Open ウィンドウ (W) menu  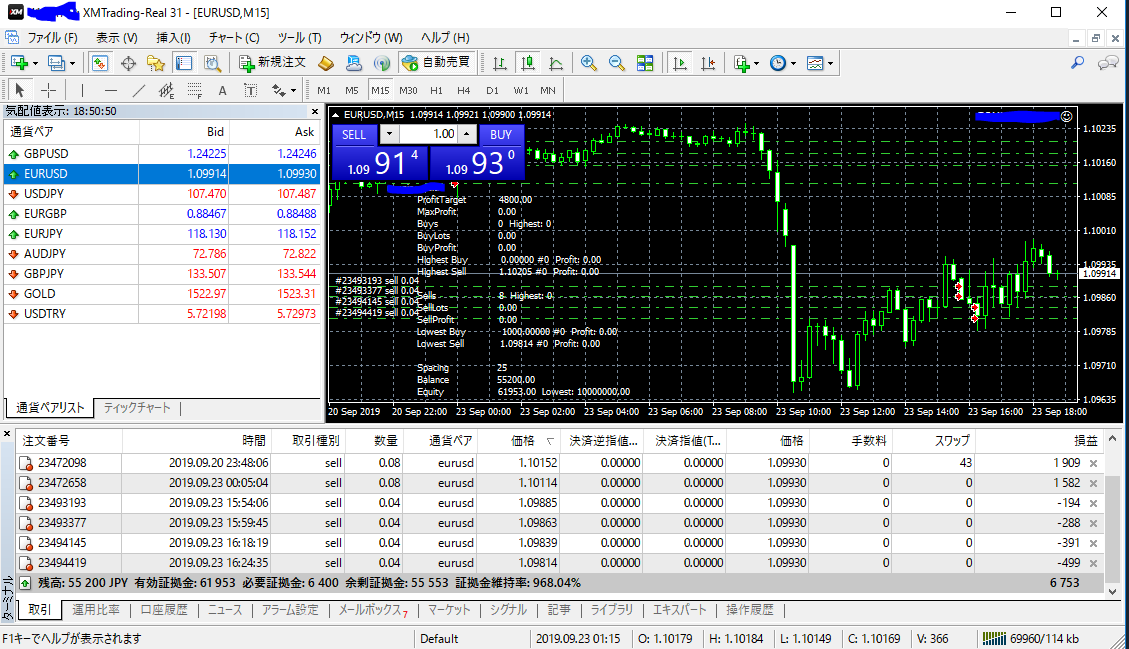pos(371,37)
